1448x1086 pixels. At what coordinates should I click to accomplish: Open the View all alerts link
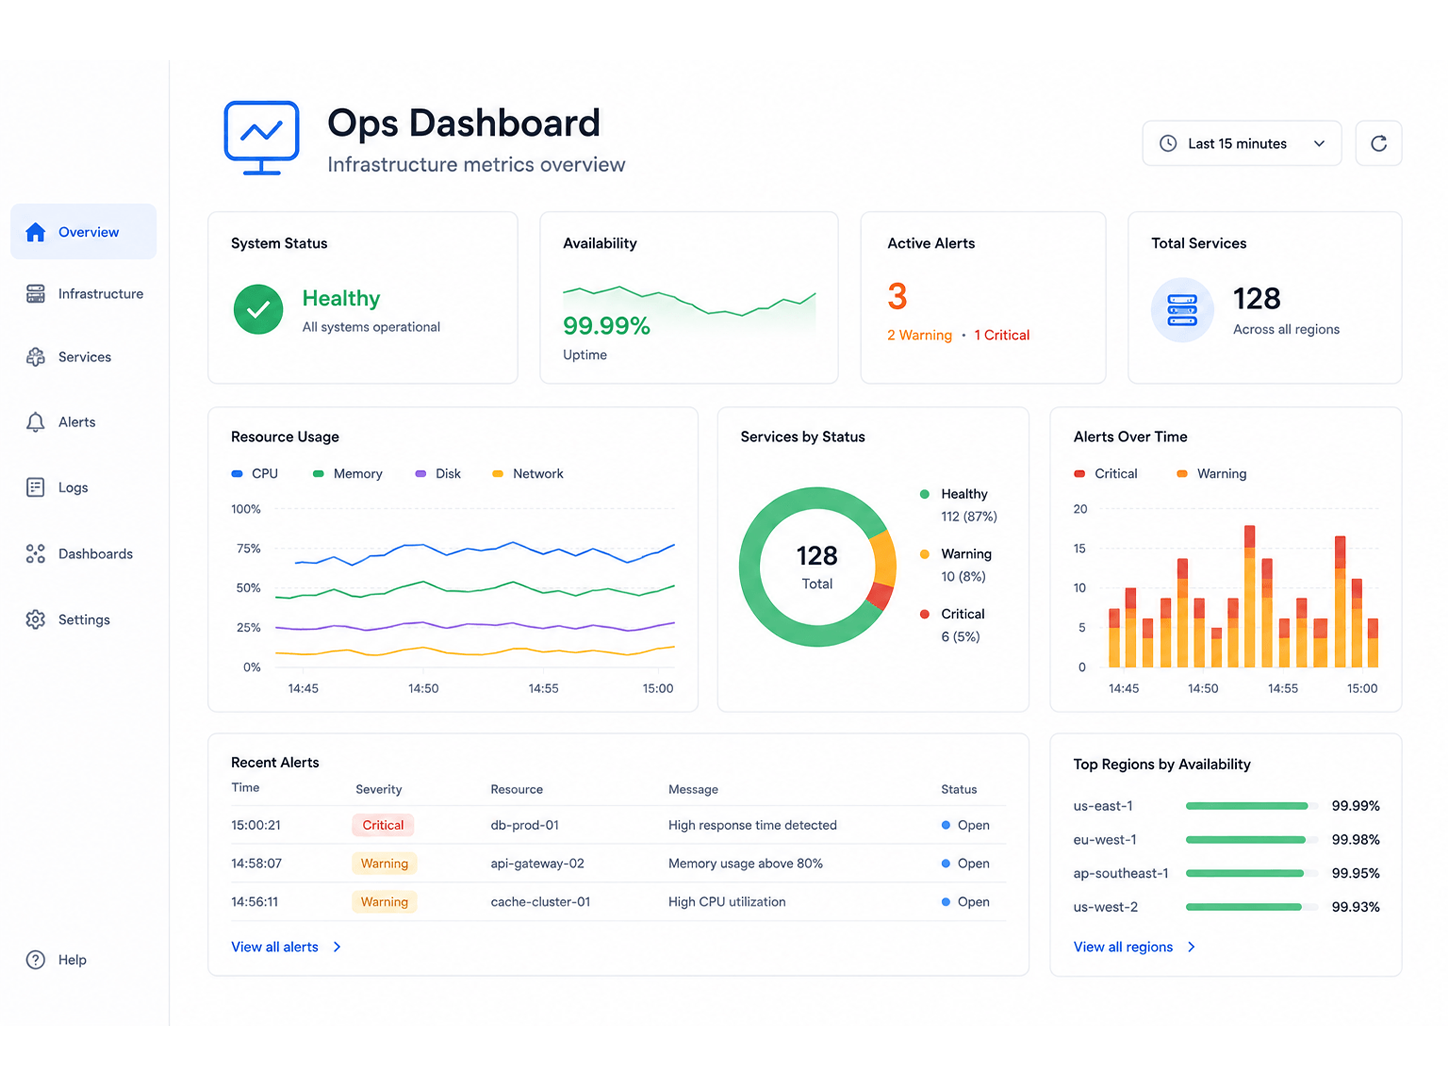tap(275, 947)
